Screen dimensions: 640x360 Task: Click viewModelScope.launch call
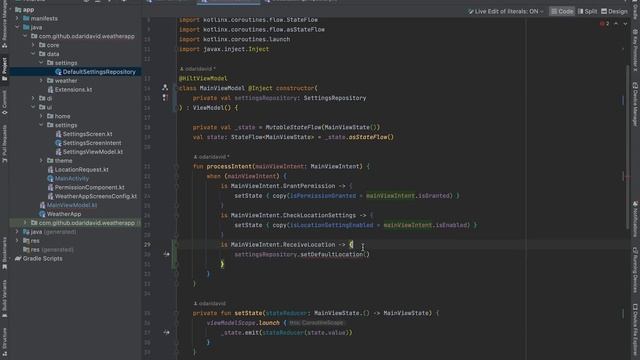click(x=243, y=322)
